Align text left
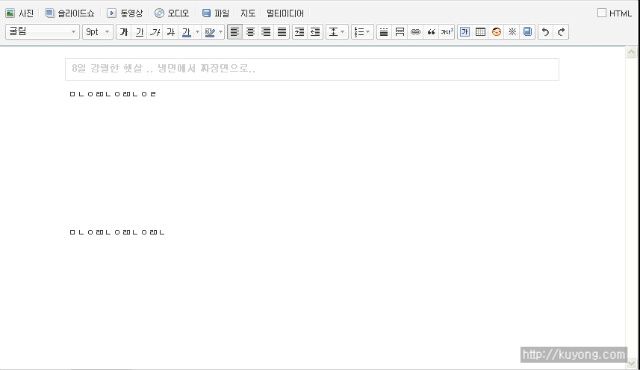Viewport: 640px width, 370px height. tap(235, 32)
